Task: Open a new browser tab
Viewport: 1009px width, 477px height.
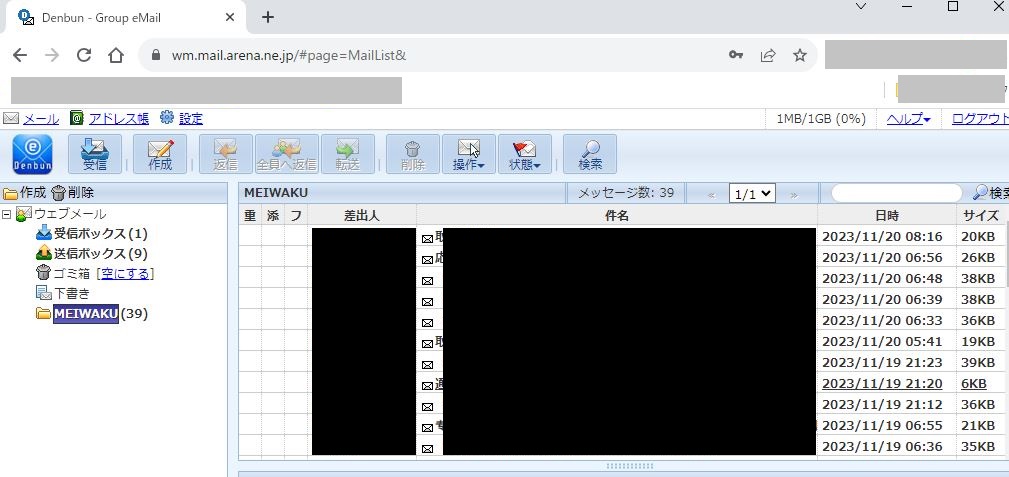Action: [268, 17]
